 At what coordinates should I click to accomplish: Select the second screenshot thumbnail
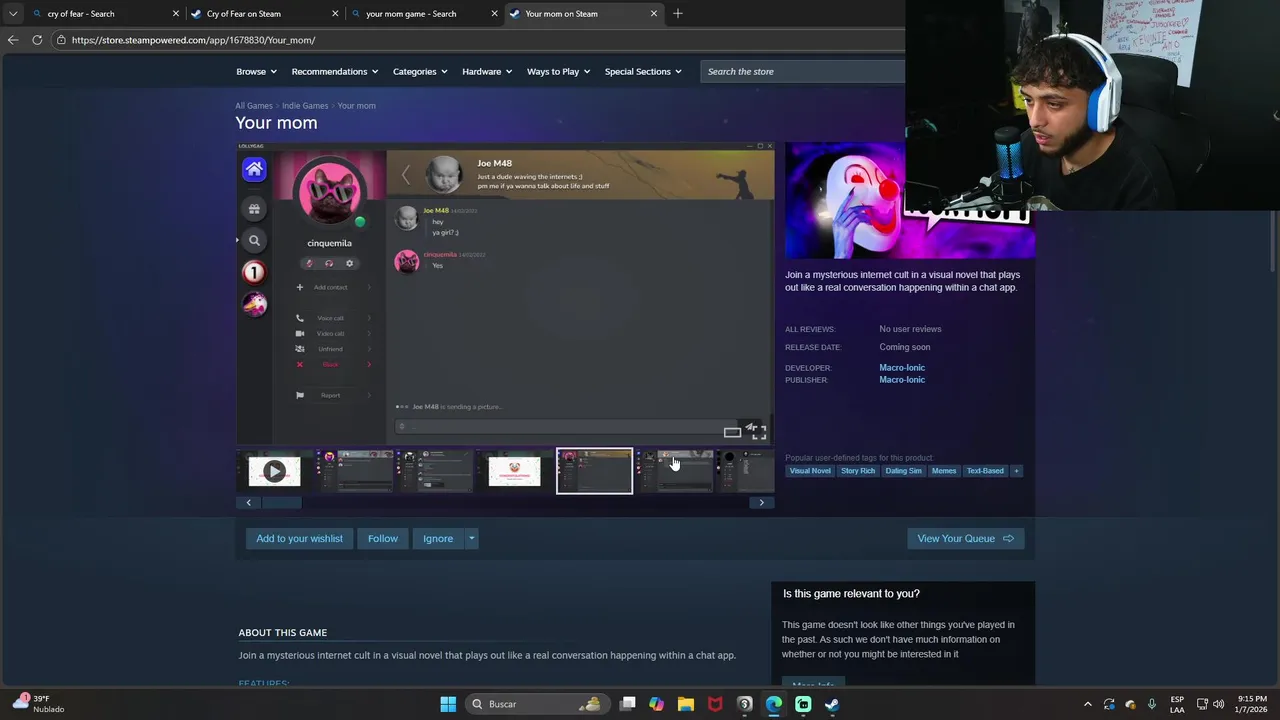coord(354,471)
